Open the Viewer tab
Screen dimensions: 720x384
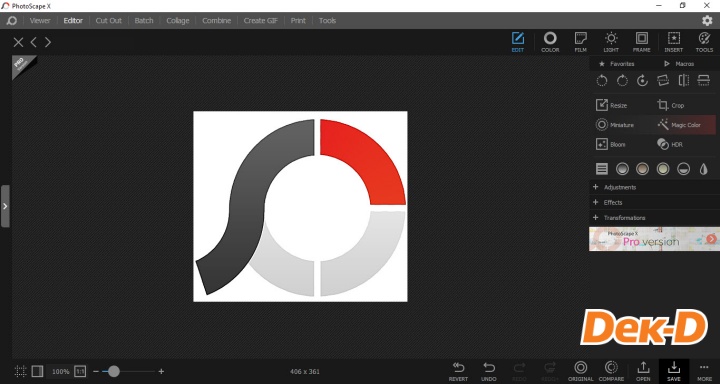click(x=40, y=21)
